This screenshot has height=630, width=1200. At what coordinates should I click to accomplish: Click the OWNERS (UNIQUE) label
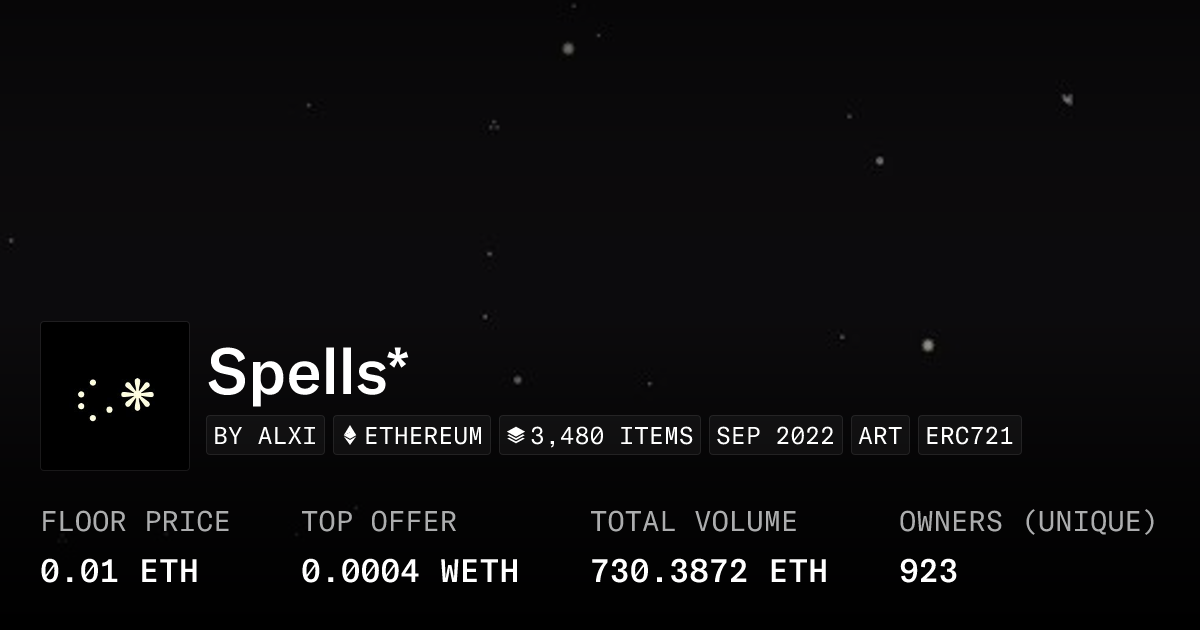pyautogui.click(x=1027, y=522)
